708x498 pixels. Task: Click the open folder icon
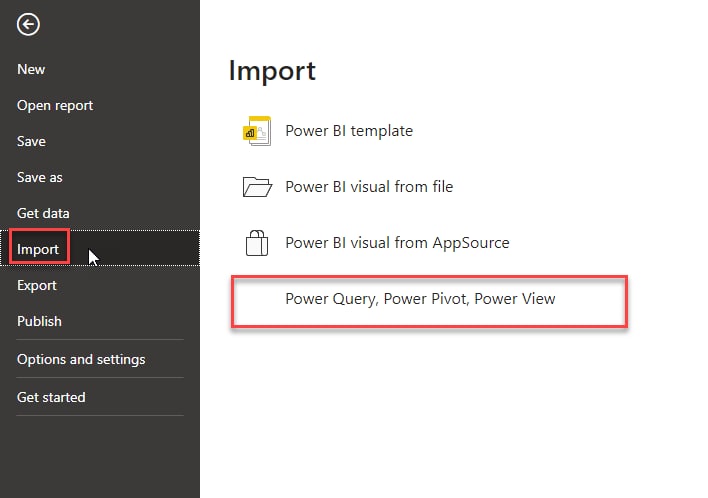(x=257, y=187)
